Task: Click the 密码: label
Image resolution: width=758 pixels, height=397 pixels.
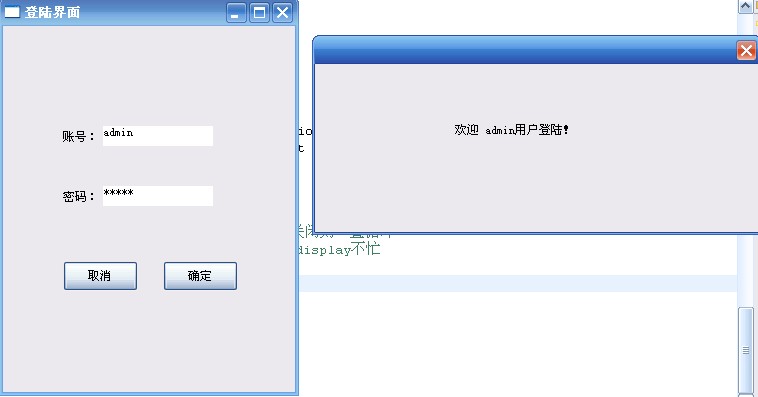Action: pyautogui.click(x=78, y=196)
